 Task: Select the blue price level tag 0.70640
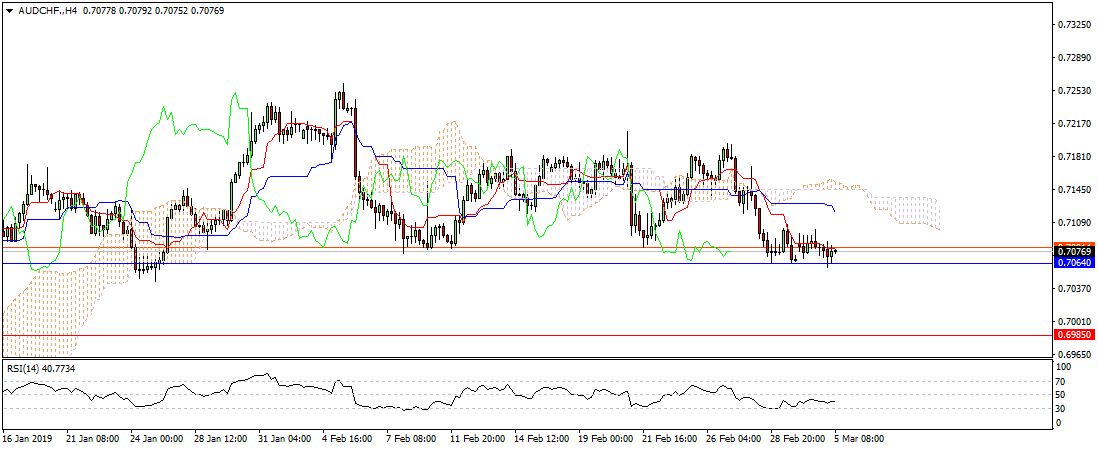[1075, 263]
